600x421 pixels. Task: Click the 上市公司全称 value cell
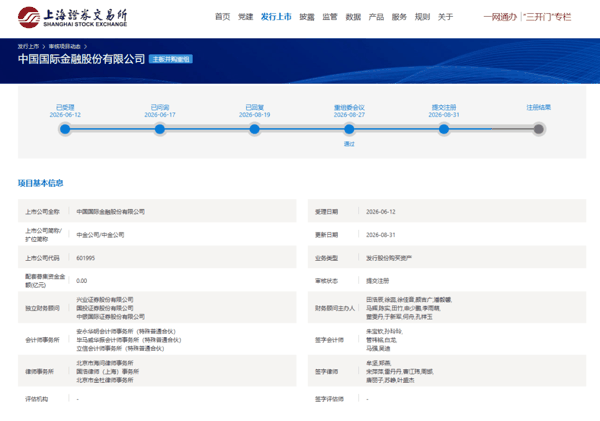tap(111, 212)
